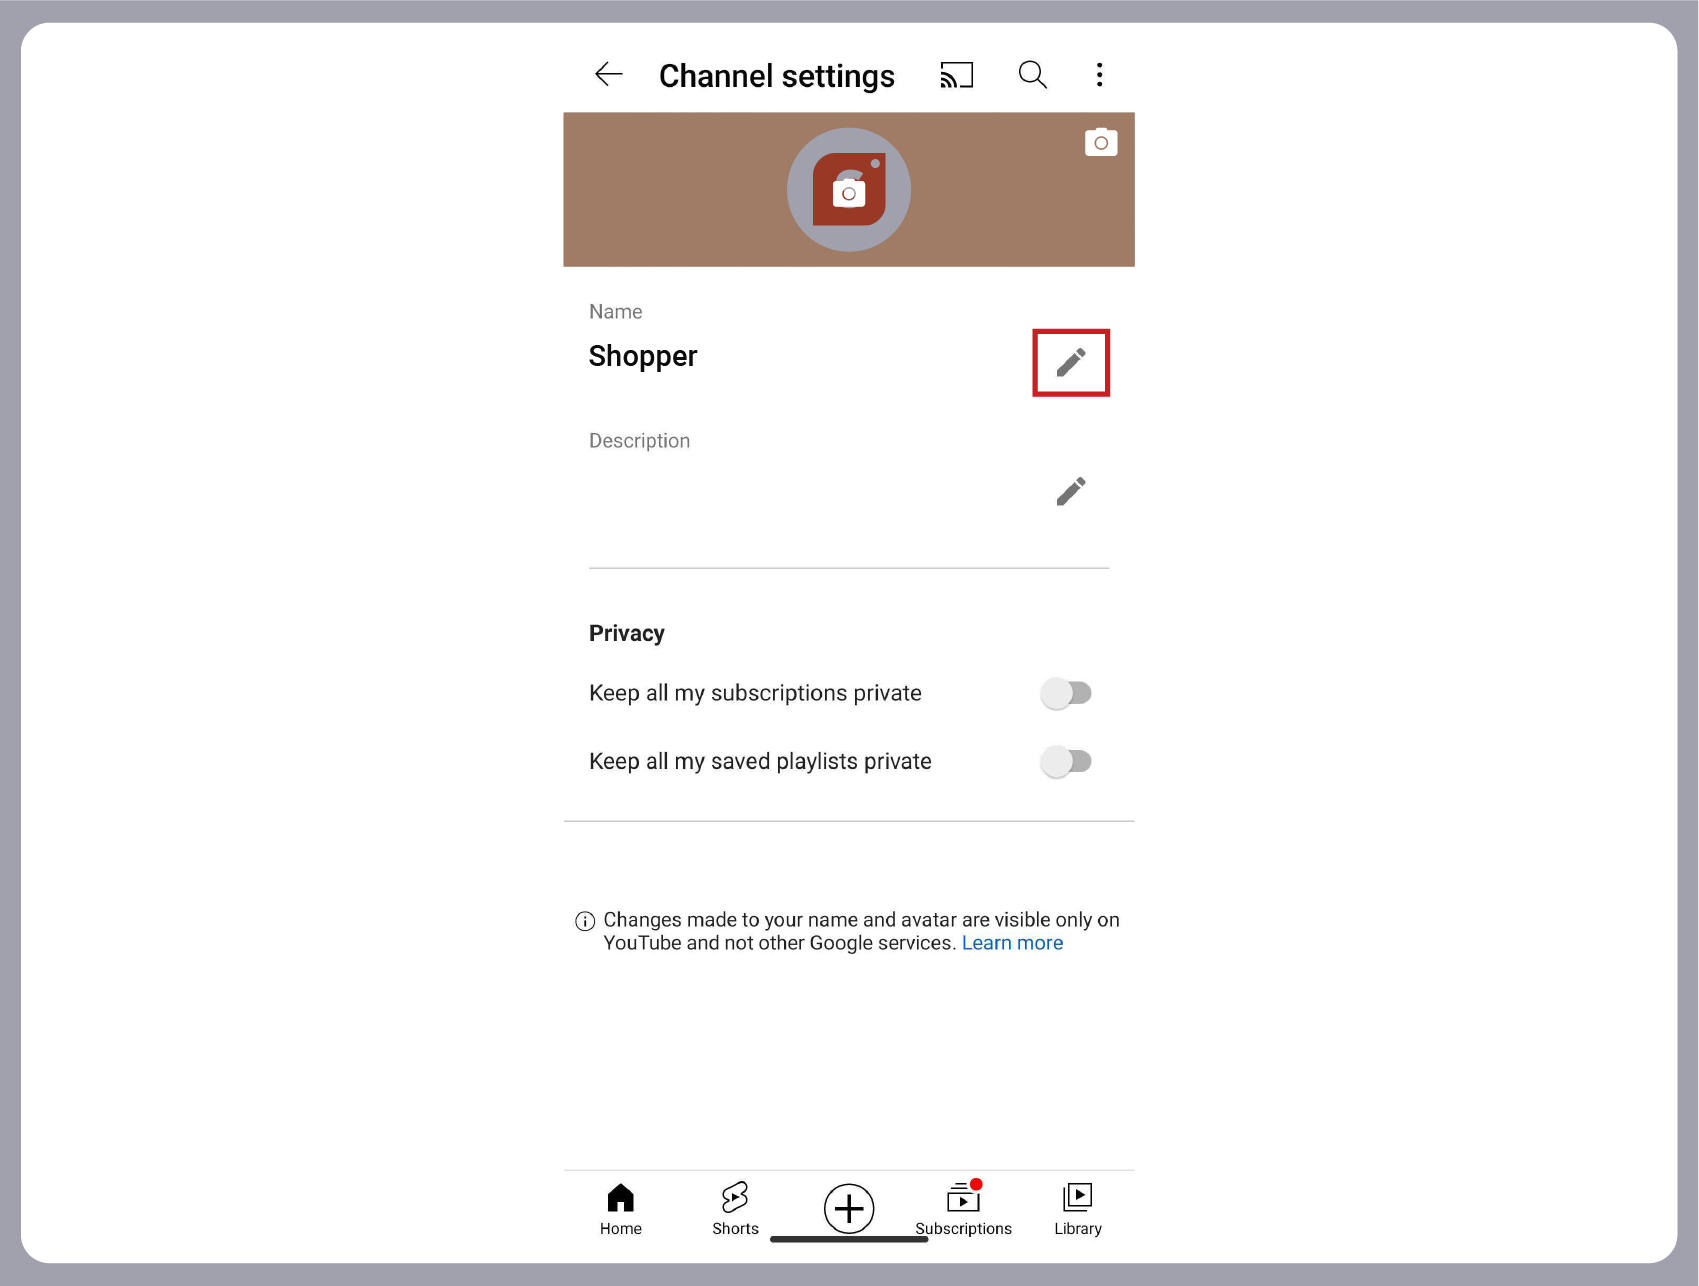Tap the Channel settings title
Screen dimensions: 1699x1286
point(777,76)
